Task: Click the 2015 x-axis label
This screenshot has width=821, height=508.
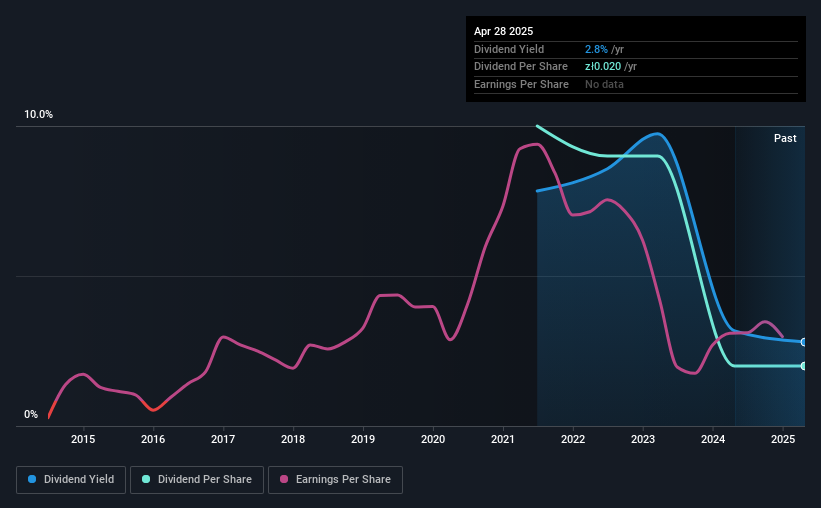Action: click(83, 439)
